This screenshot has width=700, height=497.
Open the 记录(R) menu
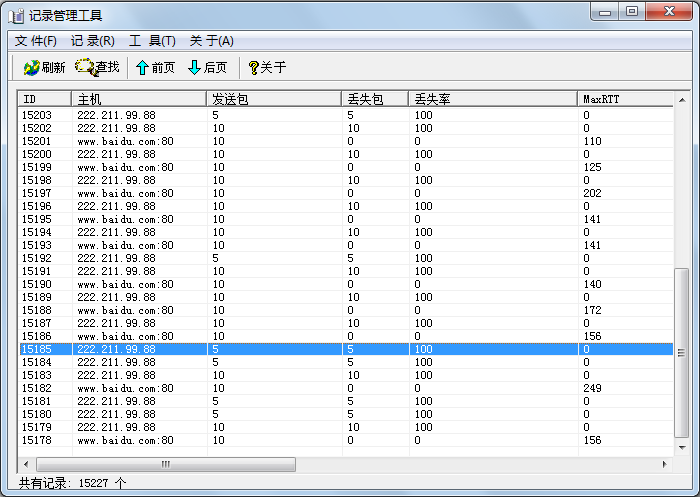[x=92, y=41]
